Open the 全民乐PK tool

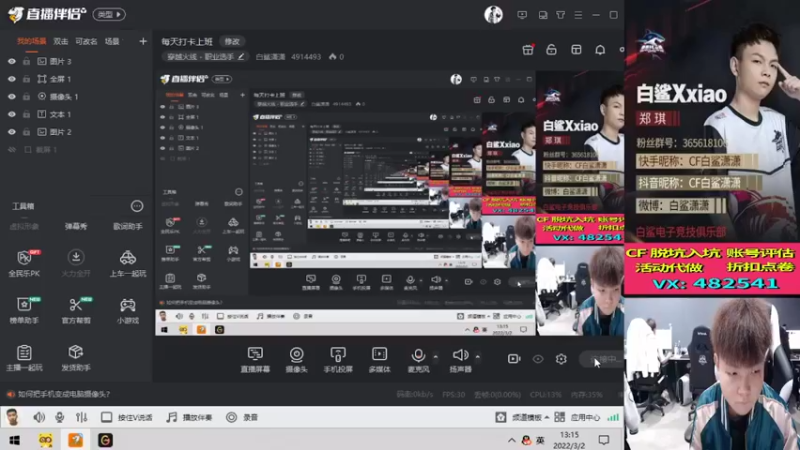point(24,263)
